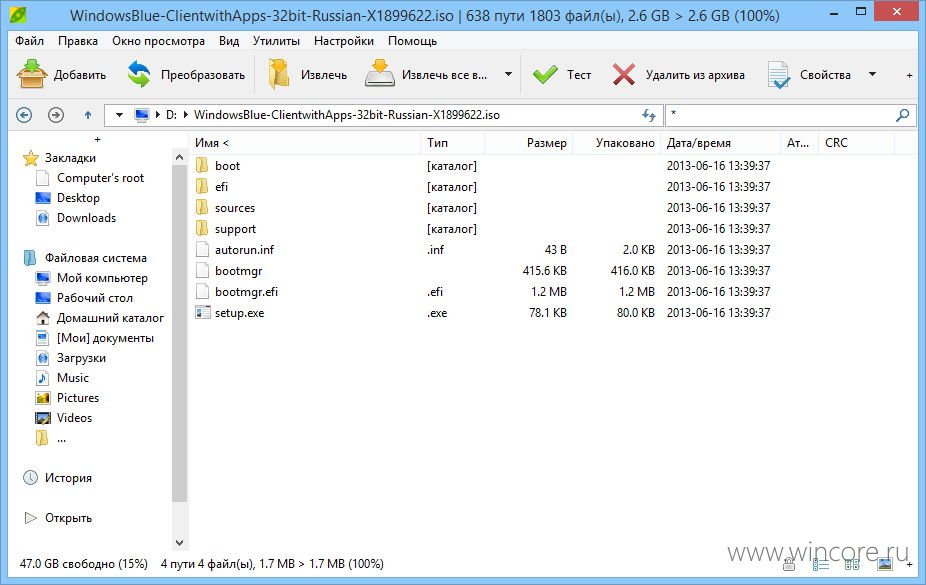Switch to details list view in status bar
Image resolution: width=926 pixels, height=585 pixels.
820,565
